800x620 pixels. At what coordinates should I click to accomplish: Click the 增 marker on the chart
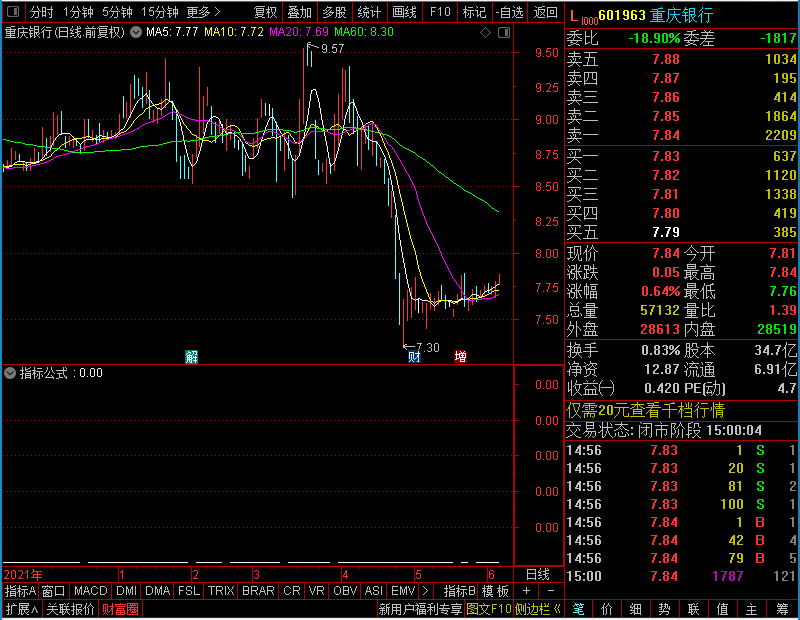point(460,356)
